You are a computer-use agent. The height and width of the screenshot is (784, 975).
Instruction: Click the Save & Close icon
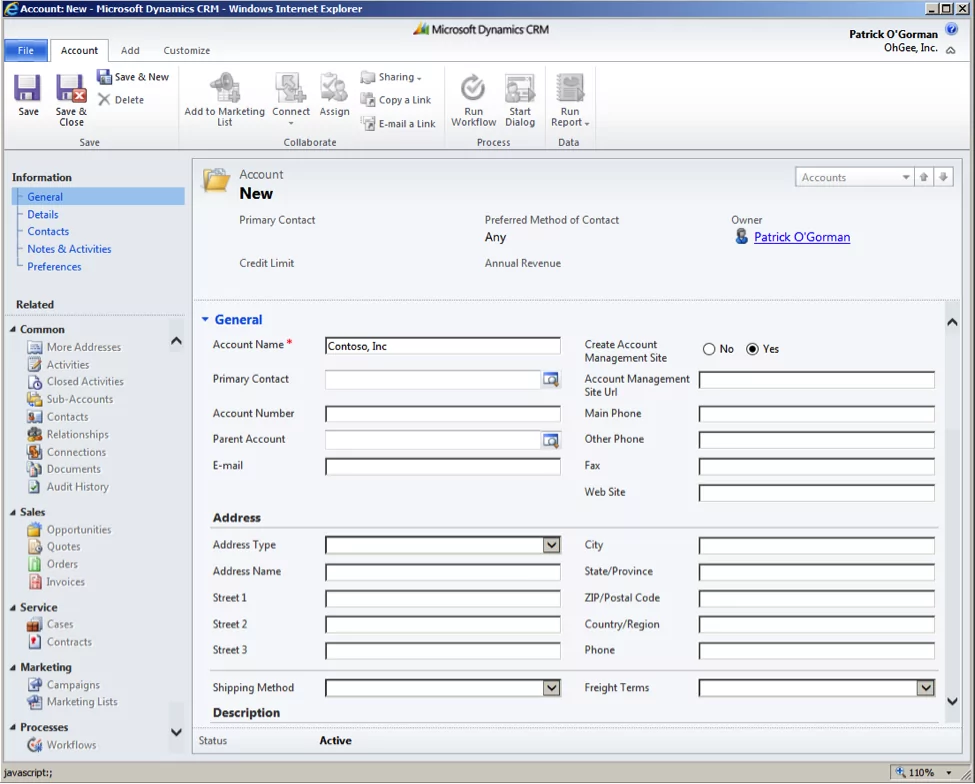[71, 88]
